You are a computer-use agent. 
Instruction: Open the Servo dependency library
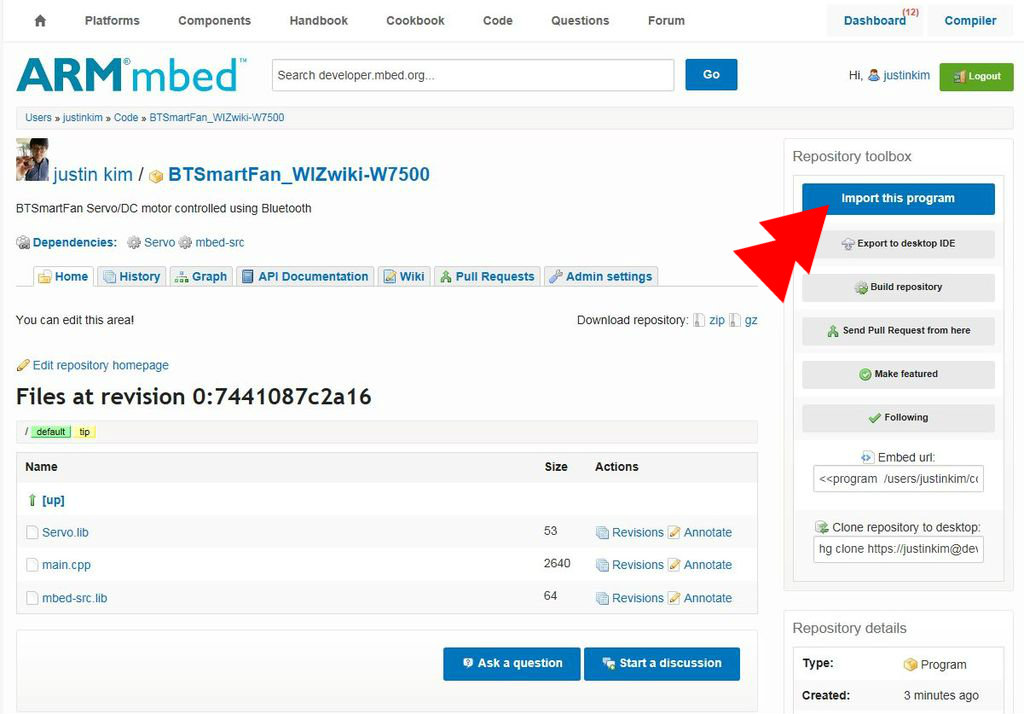click(159, 242)
